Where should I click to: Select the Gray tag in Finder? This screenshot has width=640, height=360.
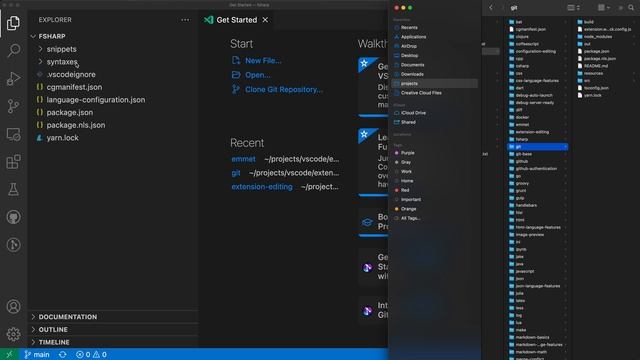point(406,162)
